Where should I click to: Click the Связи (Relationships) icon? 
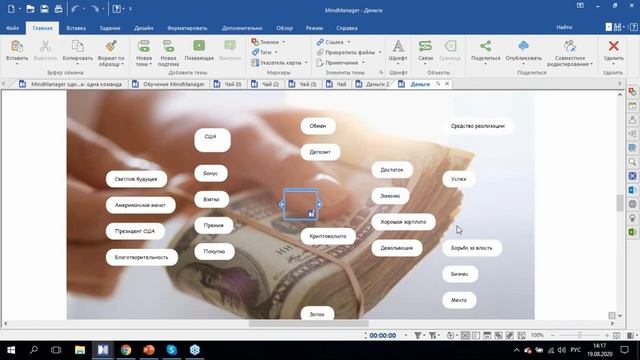pos(425,46)
